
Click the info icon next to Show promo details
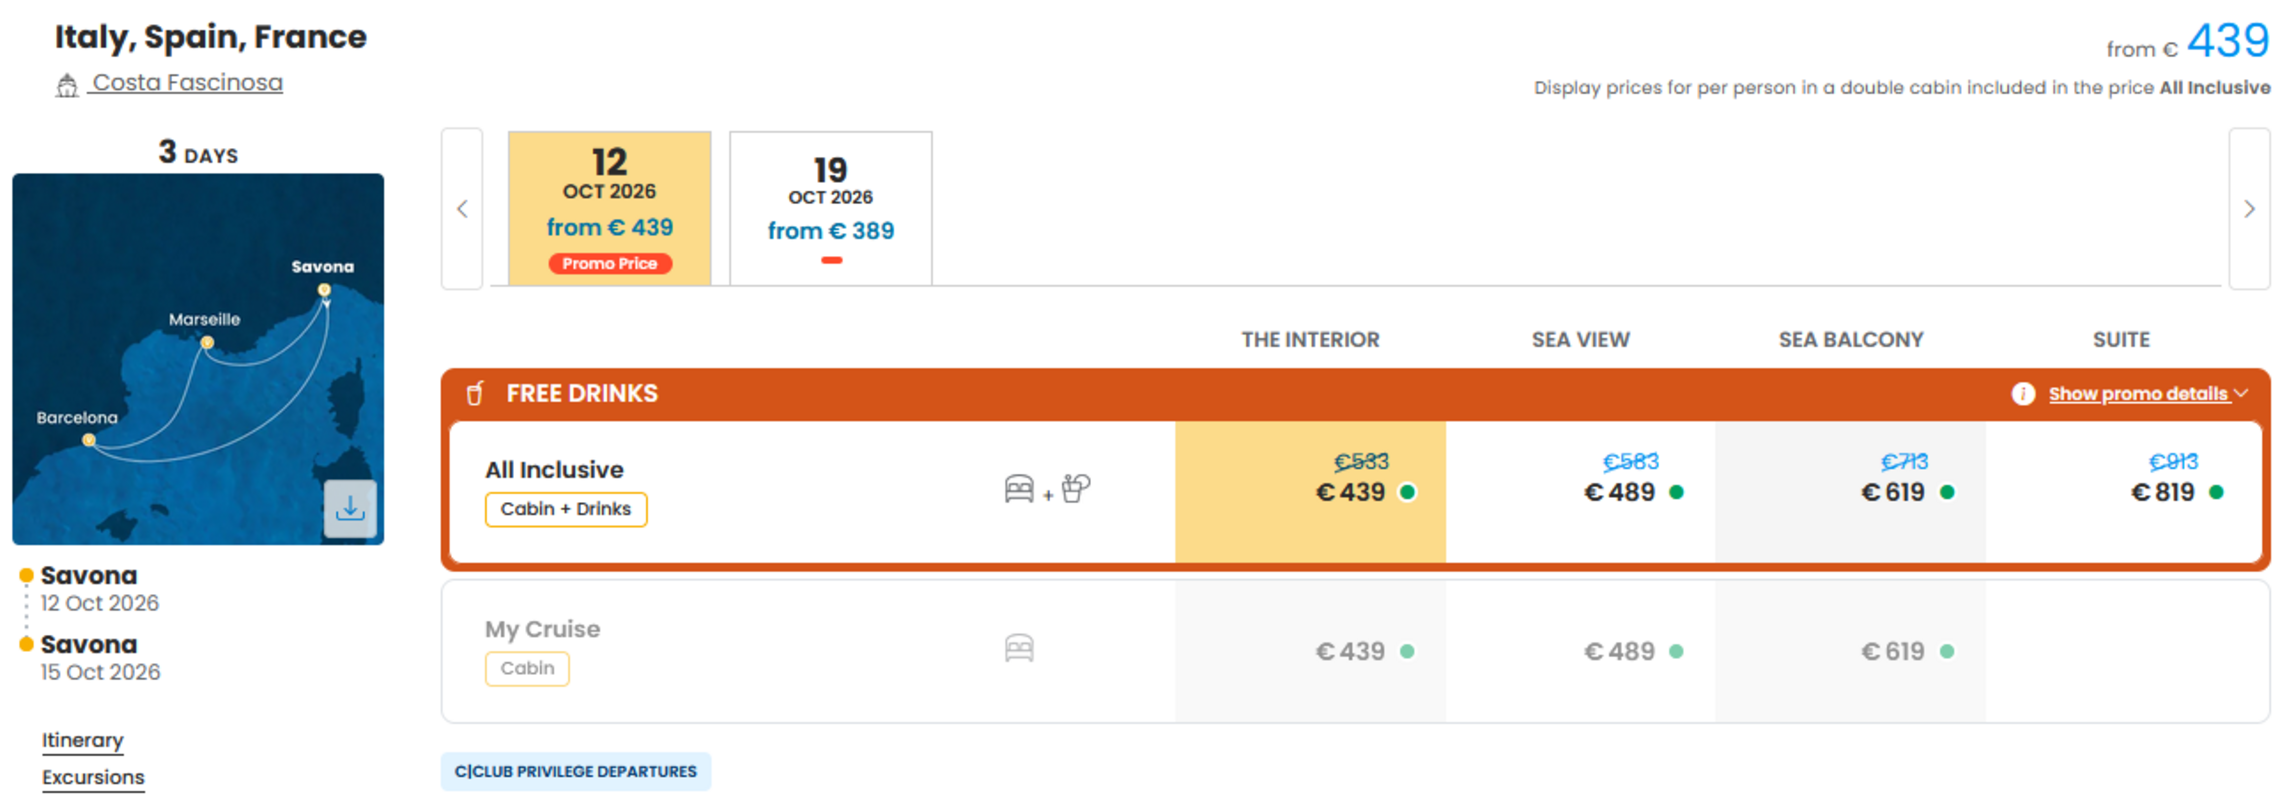tap(2022, 394)
